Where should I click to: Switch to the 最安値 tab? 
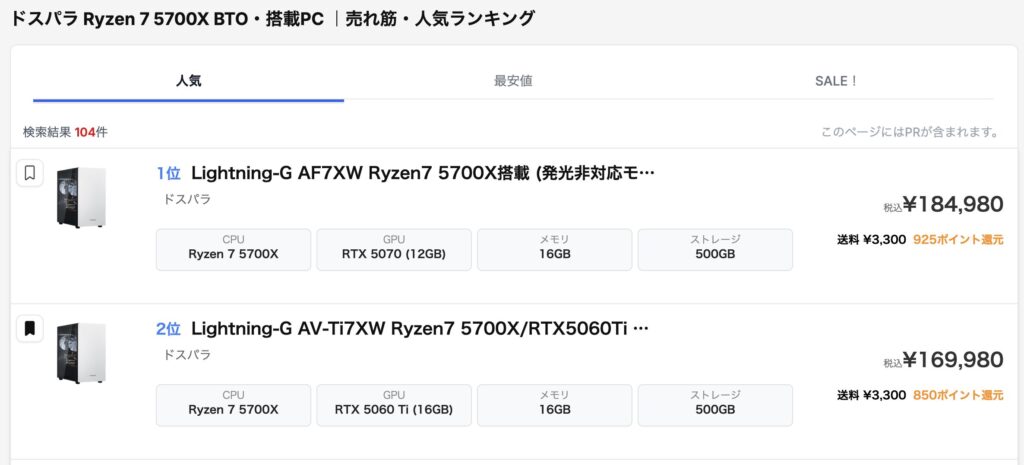click(x=513, y=81)
